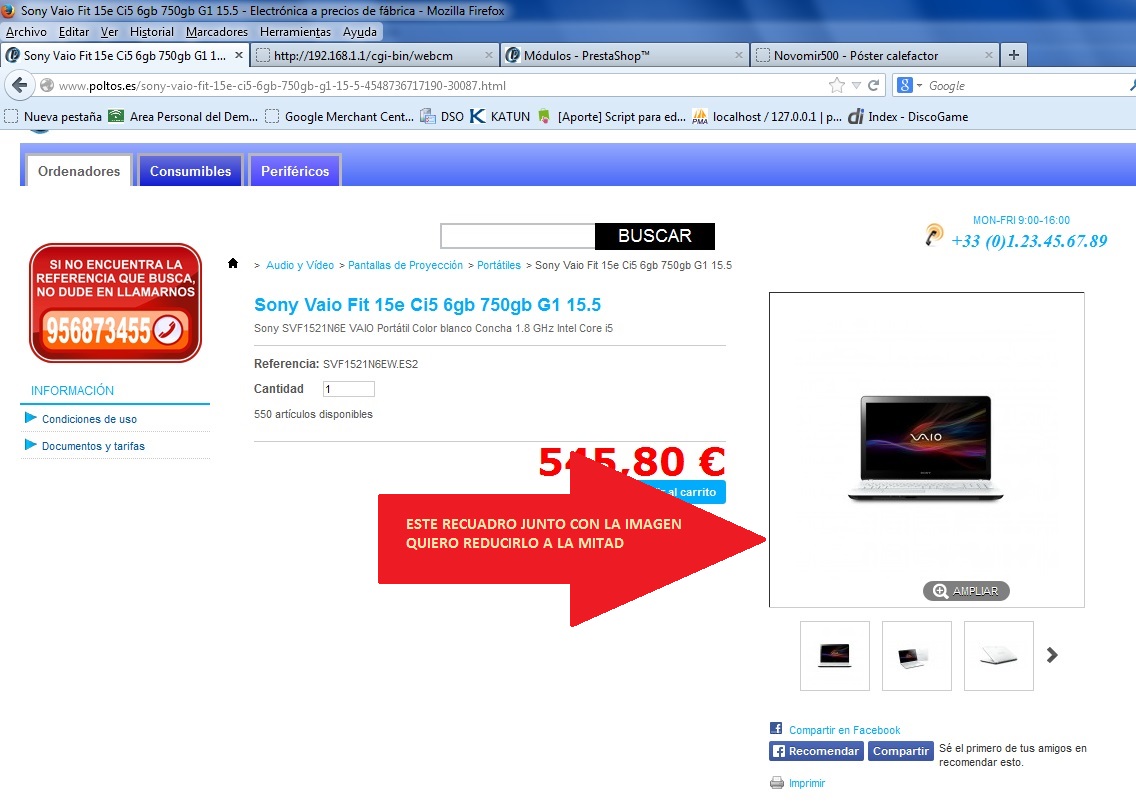Open Google Merchant Cent... bookmark

pyautogui.click(x=340, y=117)
